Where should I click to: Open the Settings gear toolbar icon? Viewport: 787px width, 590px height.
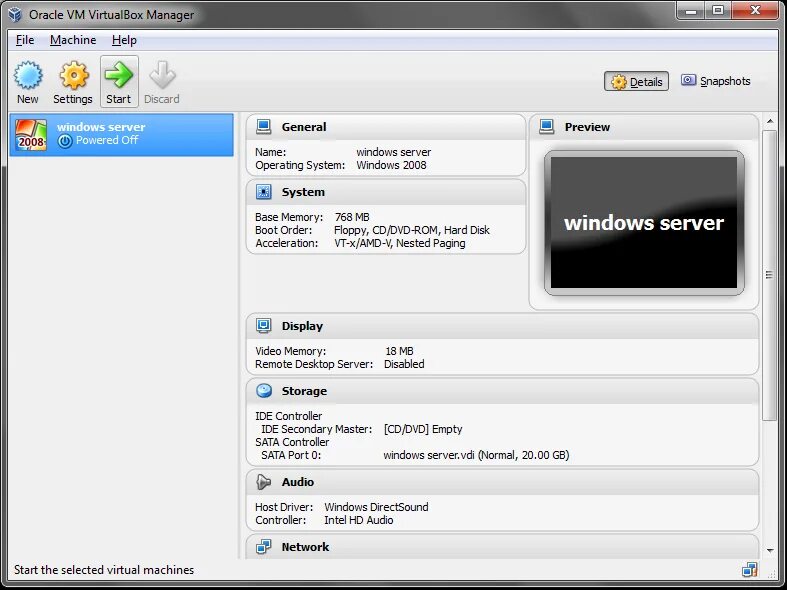coord(73,75)
